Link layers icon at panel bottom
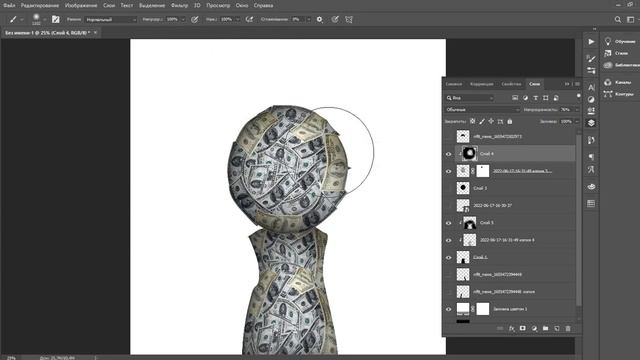640x360 pixels. pyautogui.click(x=500, y=328)
